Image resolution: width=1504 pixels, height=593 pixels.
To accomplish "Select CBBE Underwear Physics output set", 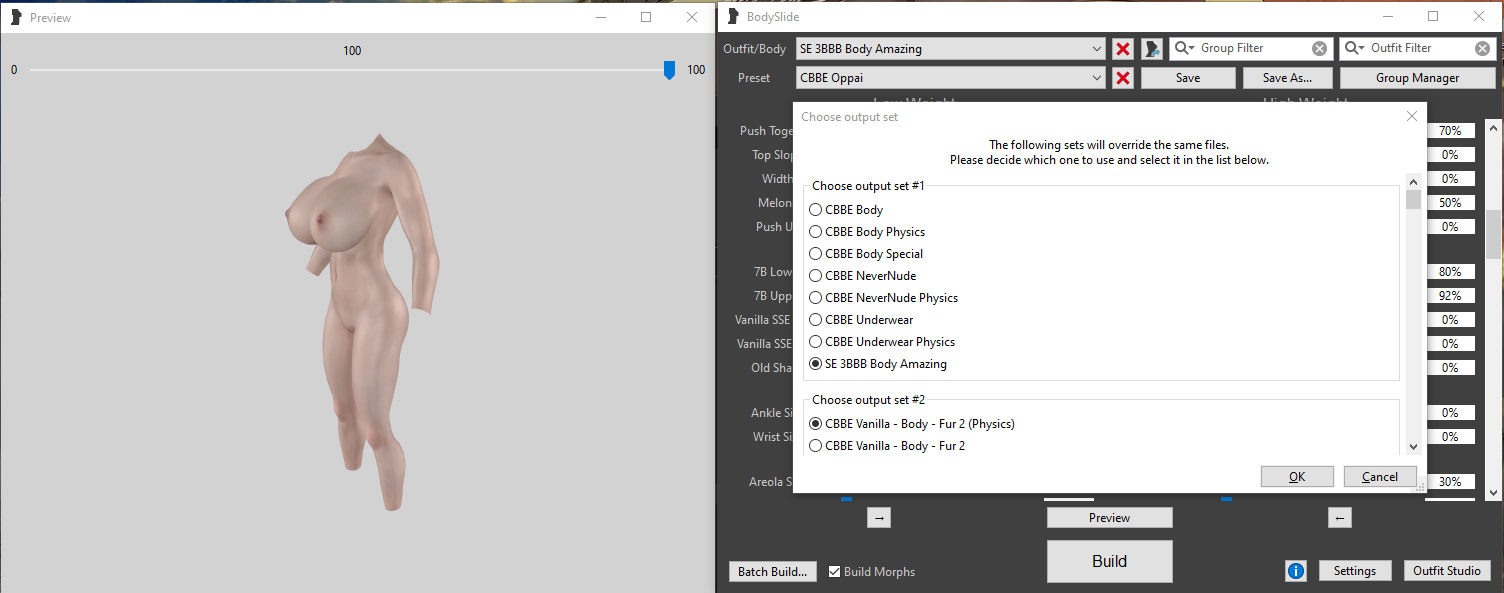I will tap(882, 342).
